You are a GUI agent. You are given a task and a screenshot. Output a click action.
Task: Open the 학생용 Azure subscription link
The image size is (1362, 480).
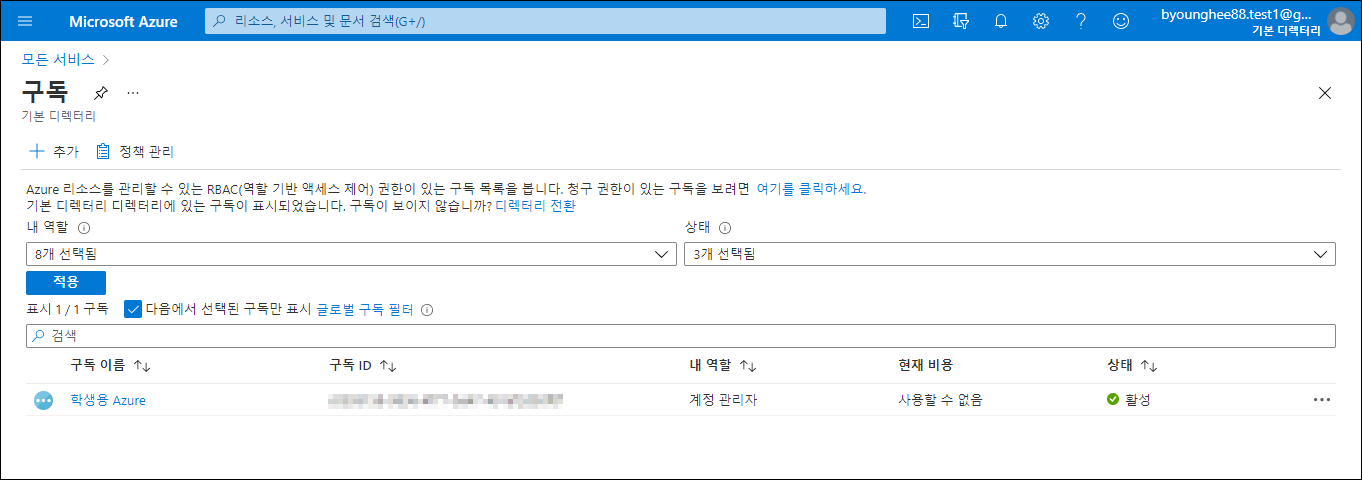coord(108,400)
